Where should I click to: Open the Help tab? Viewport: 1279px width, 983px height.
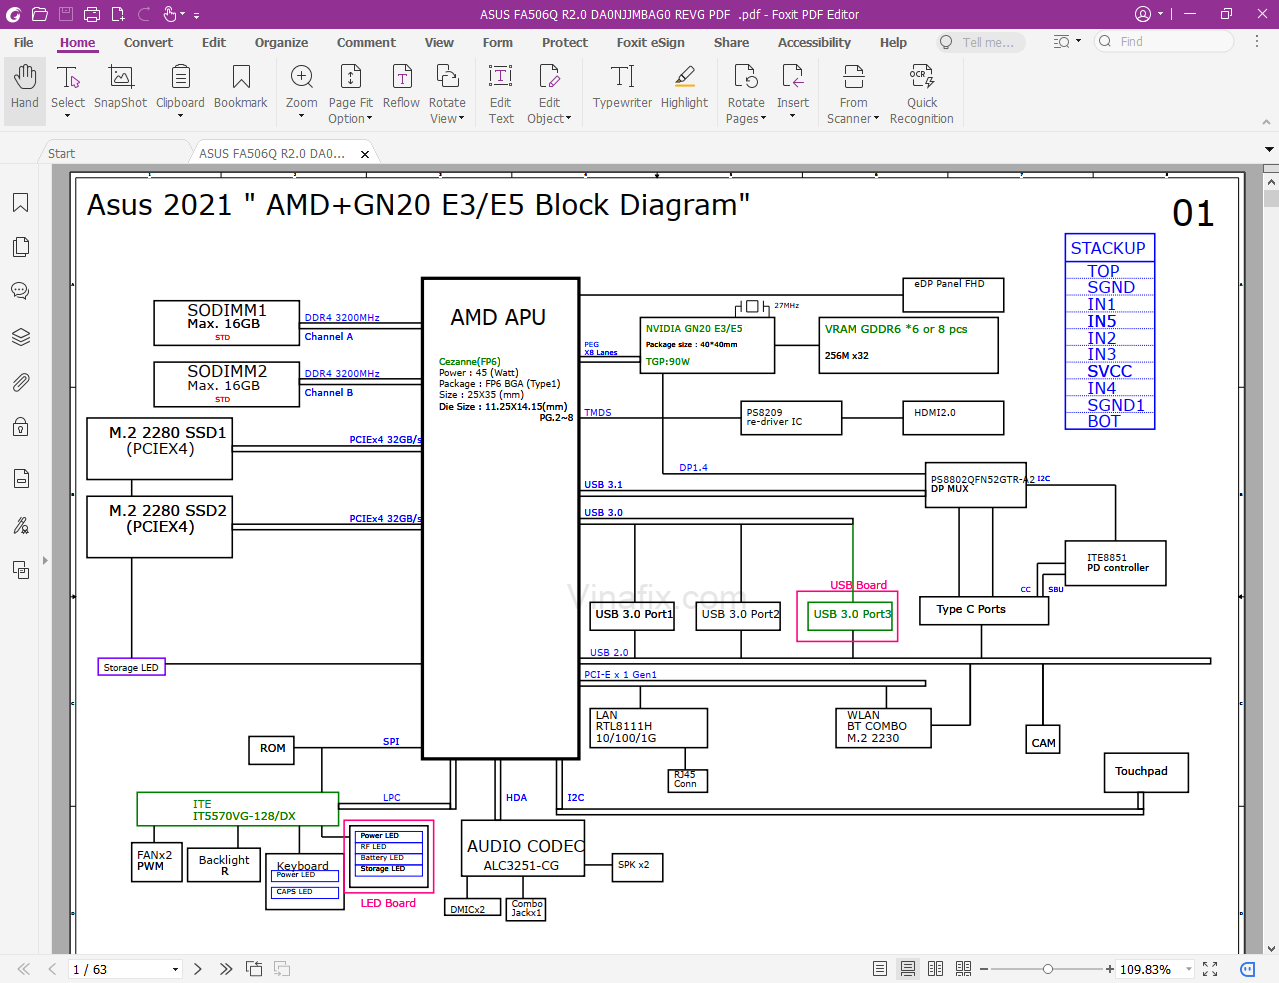893,42
